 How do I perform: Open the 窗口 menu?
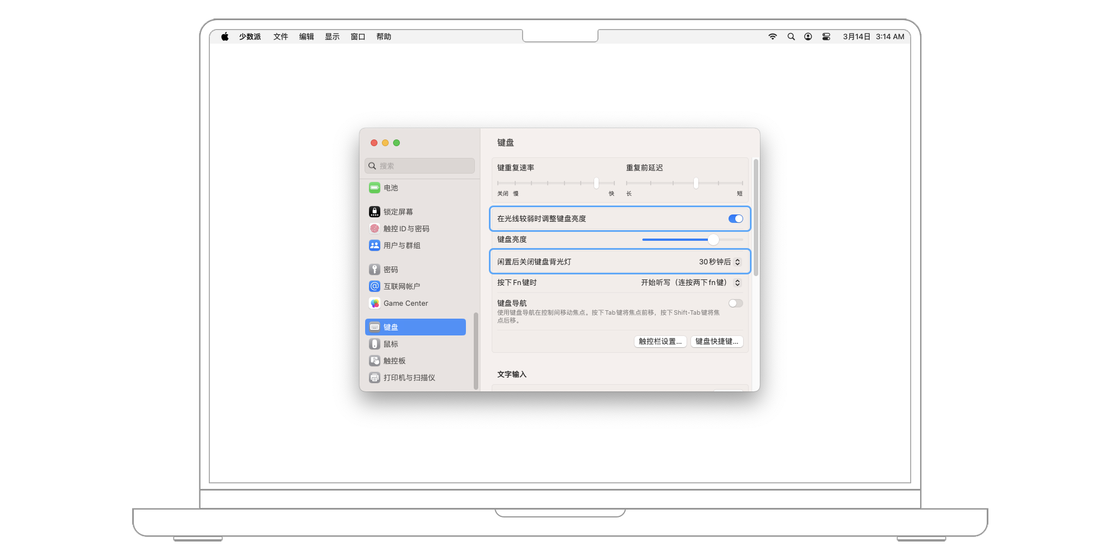pyautogui.click(x=358, y=36)
